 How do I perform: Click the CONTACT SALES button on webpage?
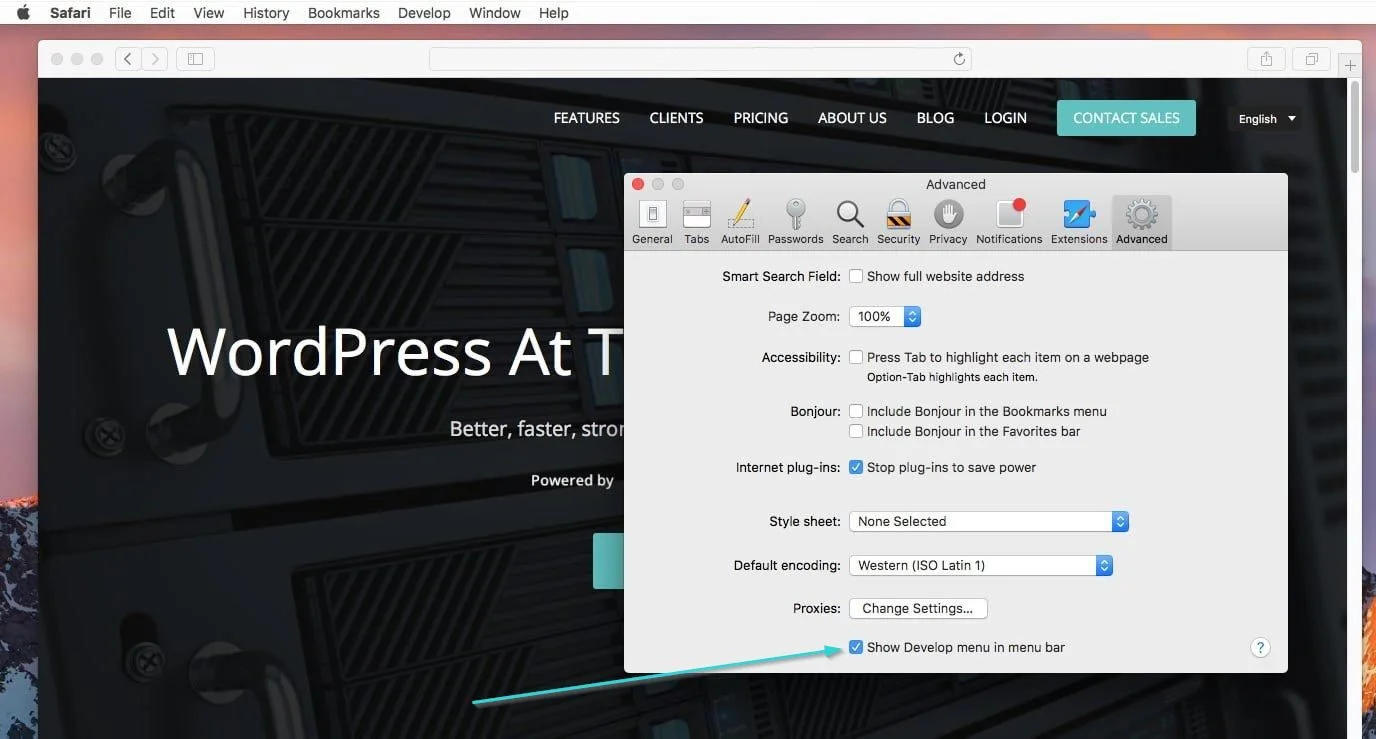coord(1126,118)
